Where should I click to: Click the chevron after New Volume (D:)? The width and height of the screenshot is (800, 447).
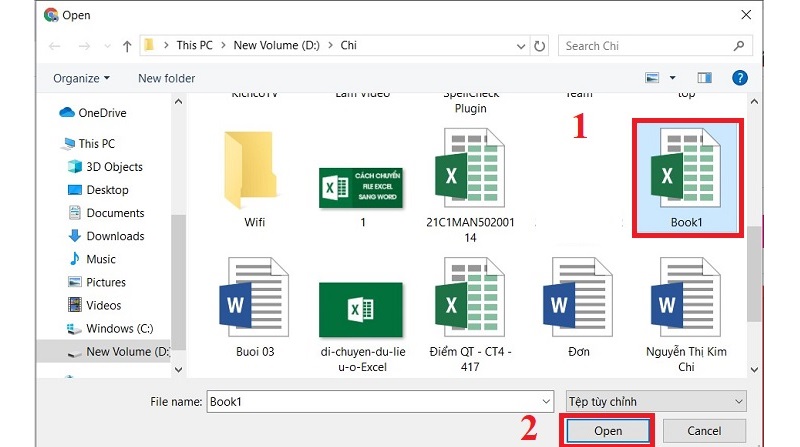coord(330,45)
